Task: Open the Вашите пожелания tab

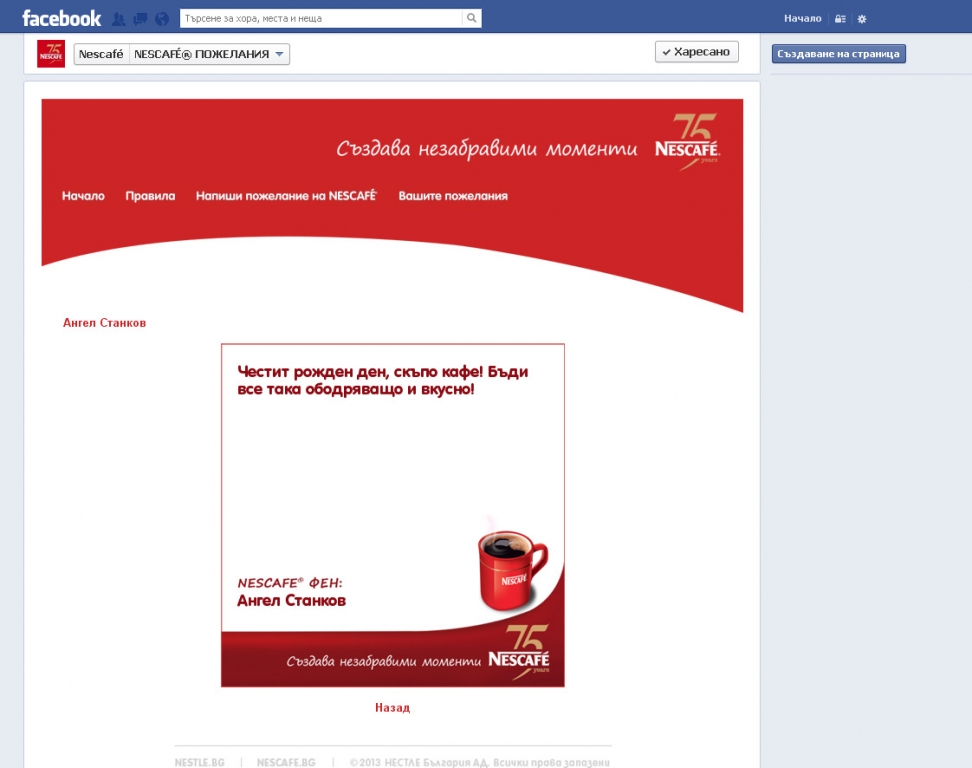Action: coord(453,196)
